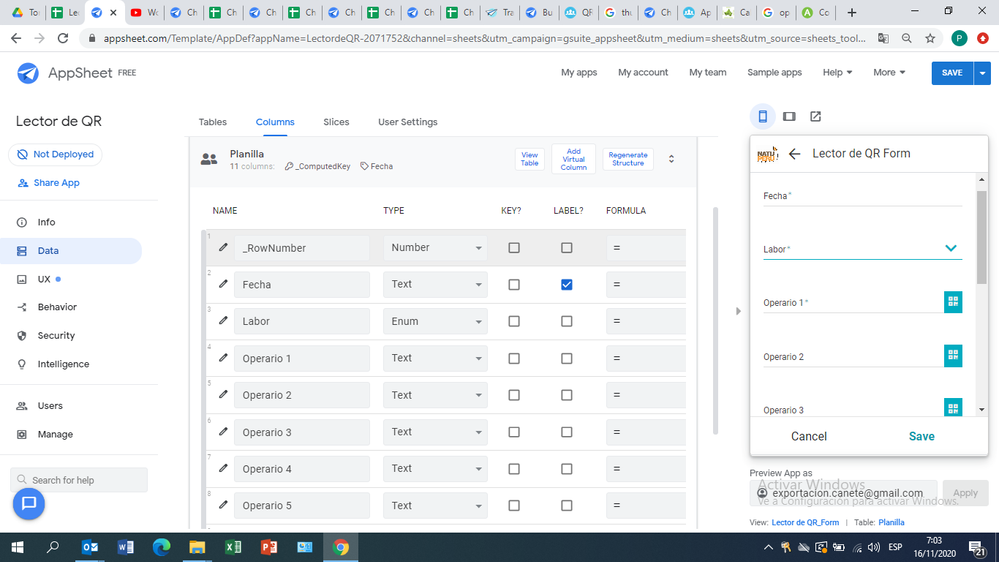999x562 pixels.
Task: Edit the Labor column pencil icon
Action: 223,321
